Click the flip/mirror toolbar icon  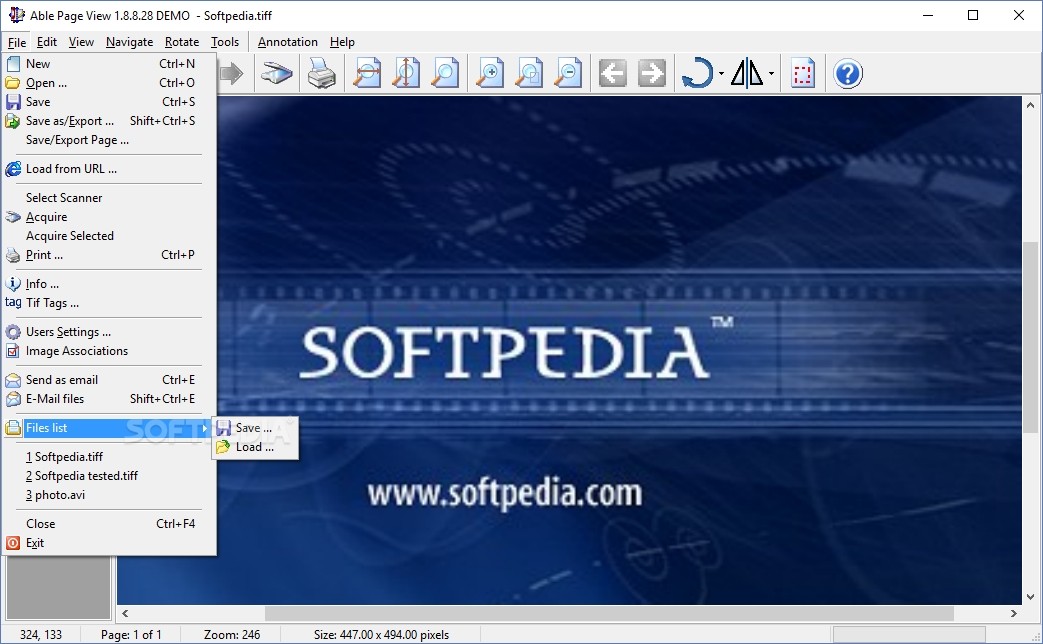click(747, 73)
